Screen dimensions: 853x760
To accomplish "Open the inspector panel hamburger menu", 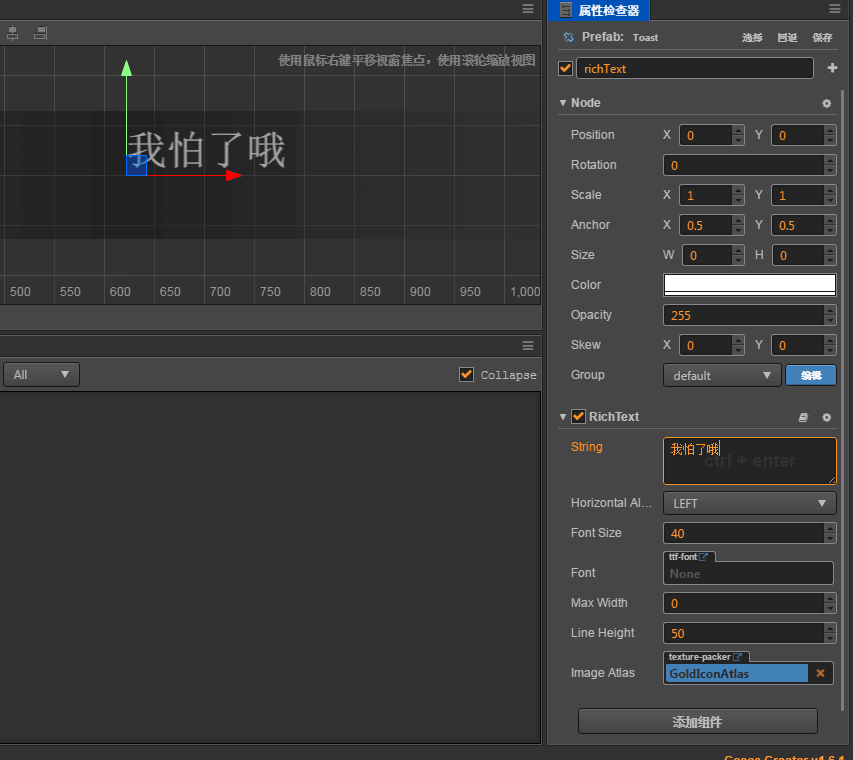I will tap(835, 9).
